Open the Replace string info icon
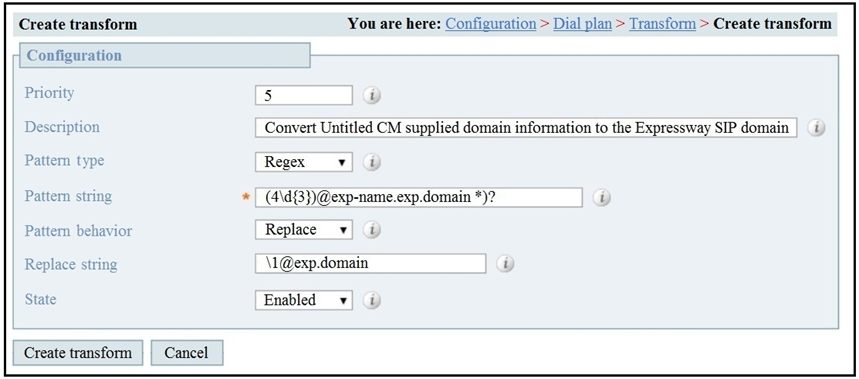Viewport: 859px width, 379px height. [x=505, y=264]
